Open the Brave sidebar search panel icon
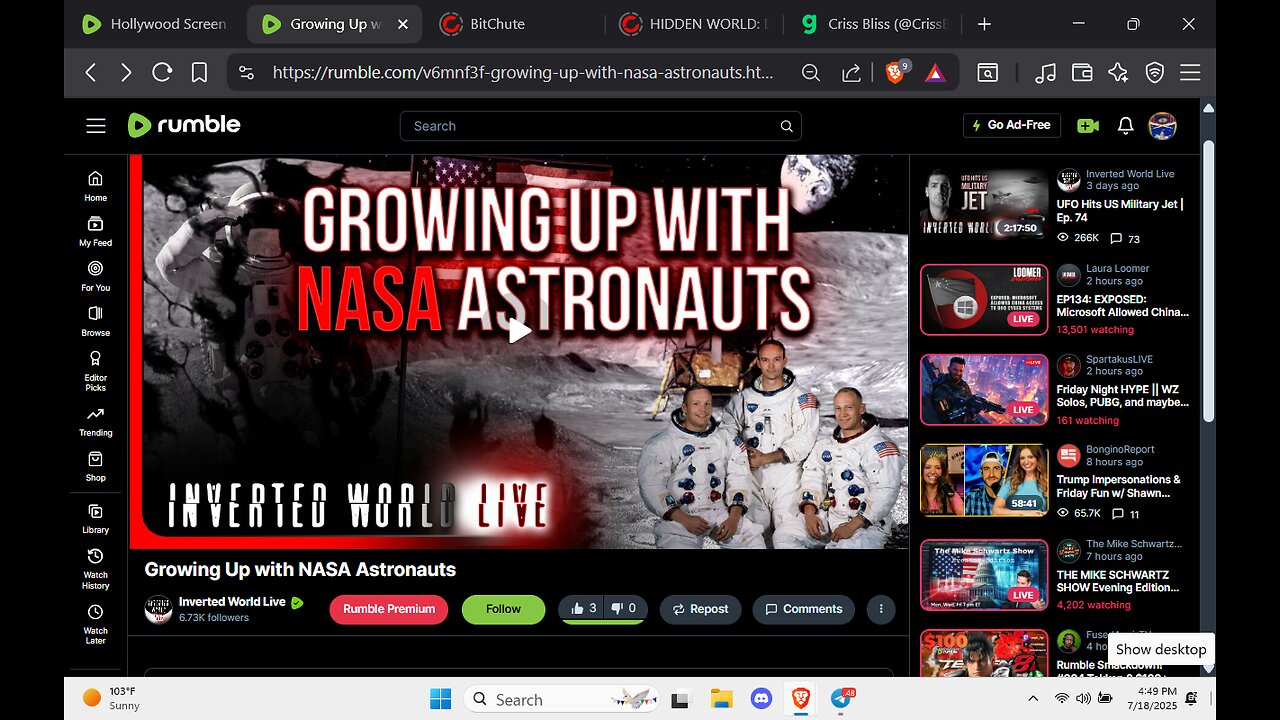 [987, 72]
